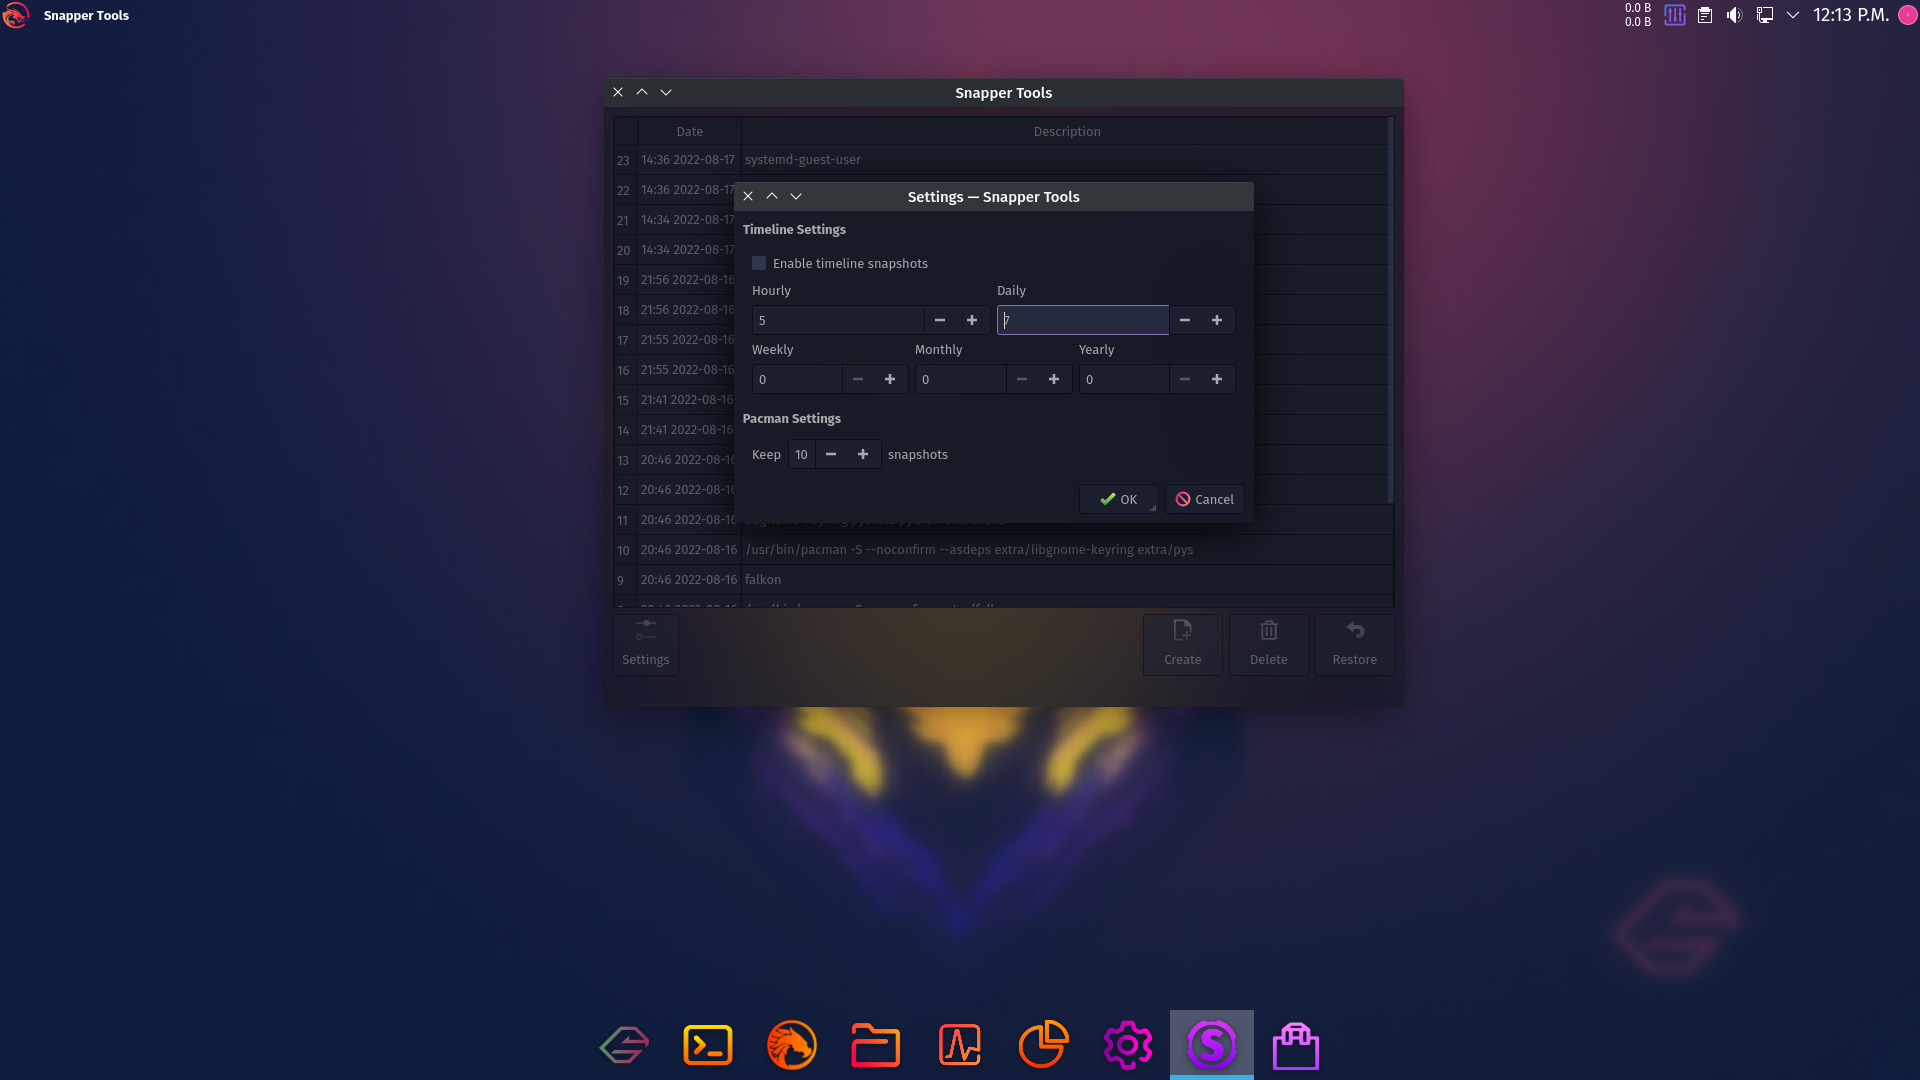Select the falkon snapshot row
Viewport: 1920px width, 1080px height.
point(1003,580)
